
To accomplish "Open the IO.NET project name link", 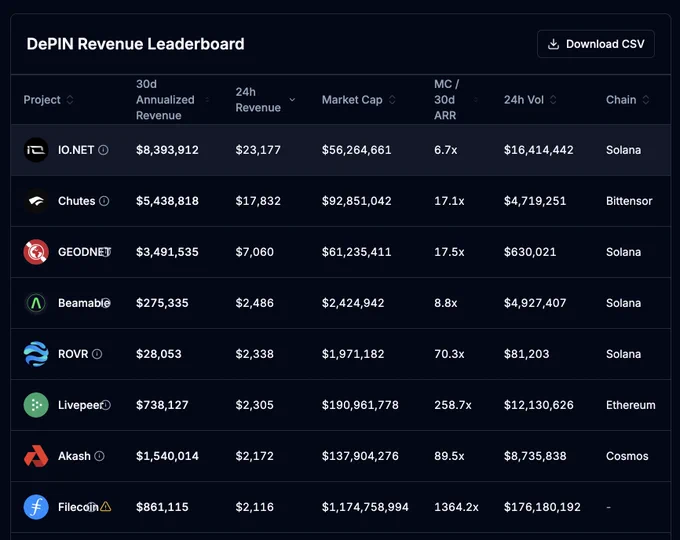I will point(76,150).
